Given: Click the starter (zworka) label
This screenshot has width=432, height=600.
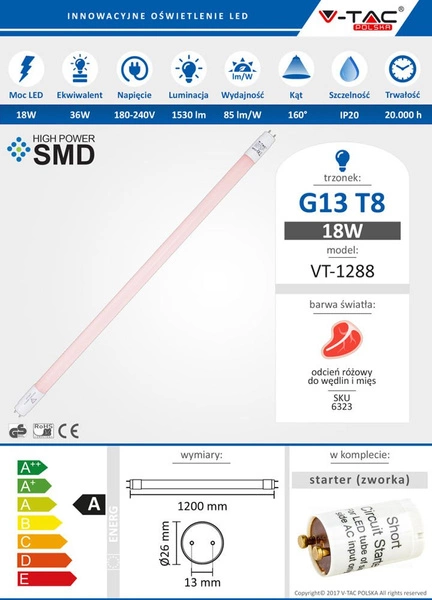Looking at the screenshot, I should pos(359,480).
